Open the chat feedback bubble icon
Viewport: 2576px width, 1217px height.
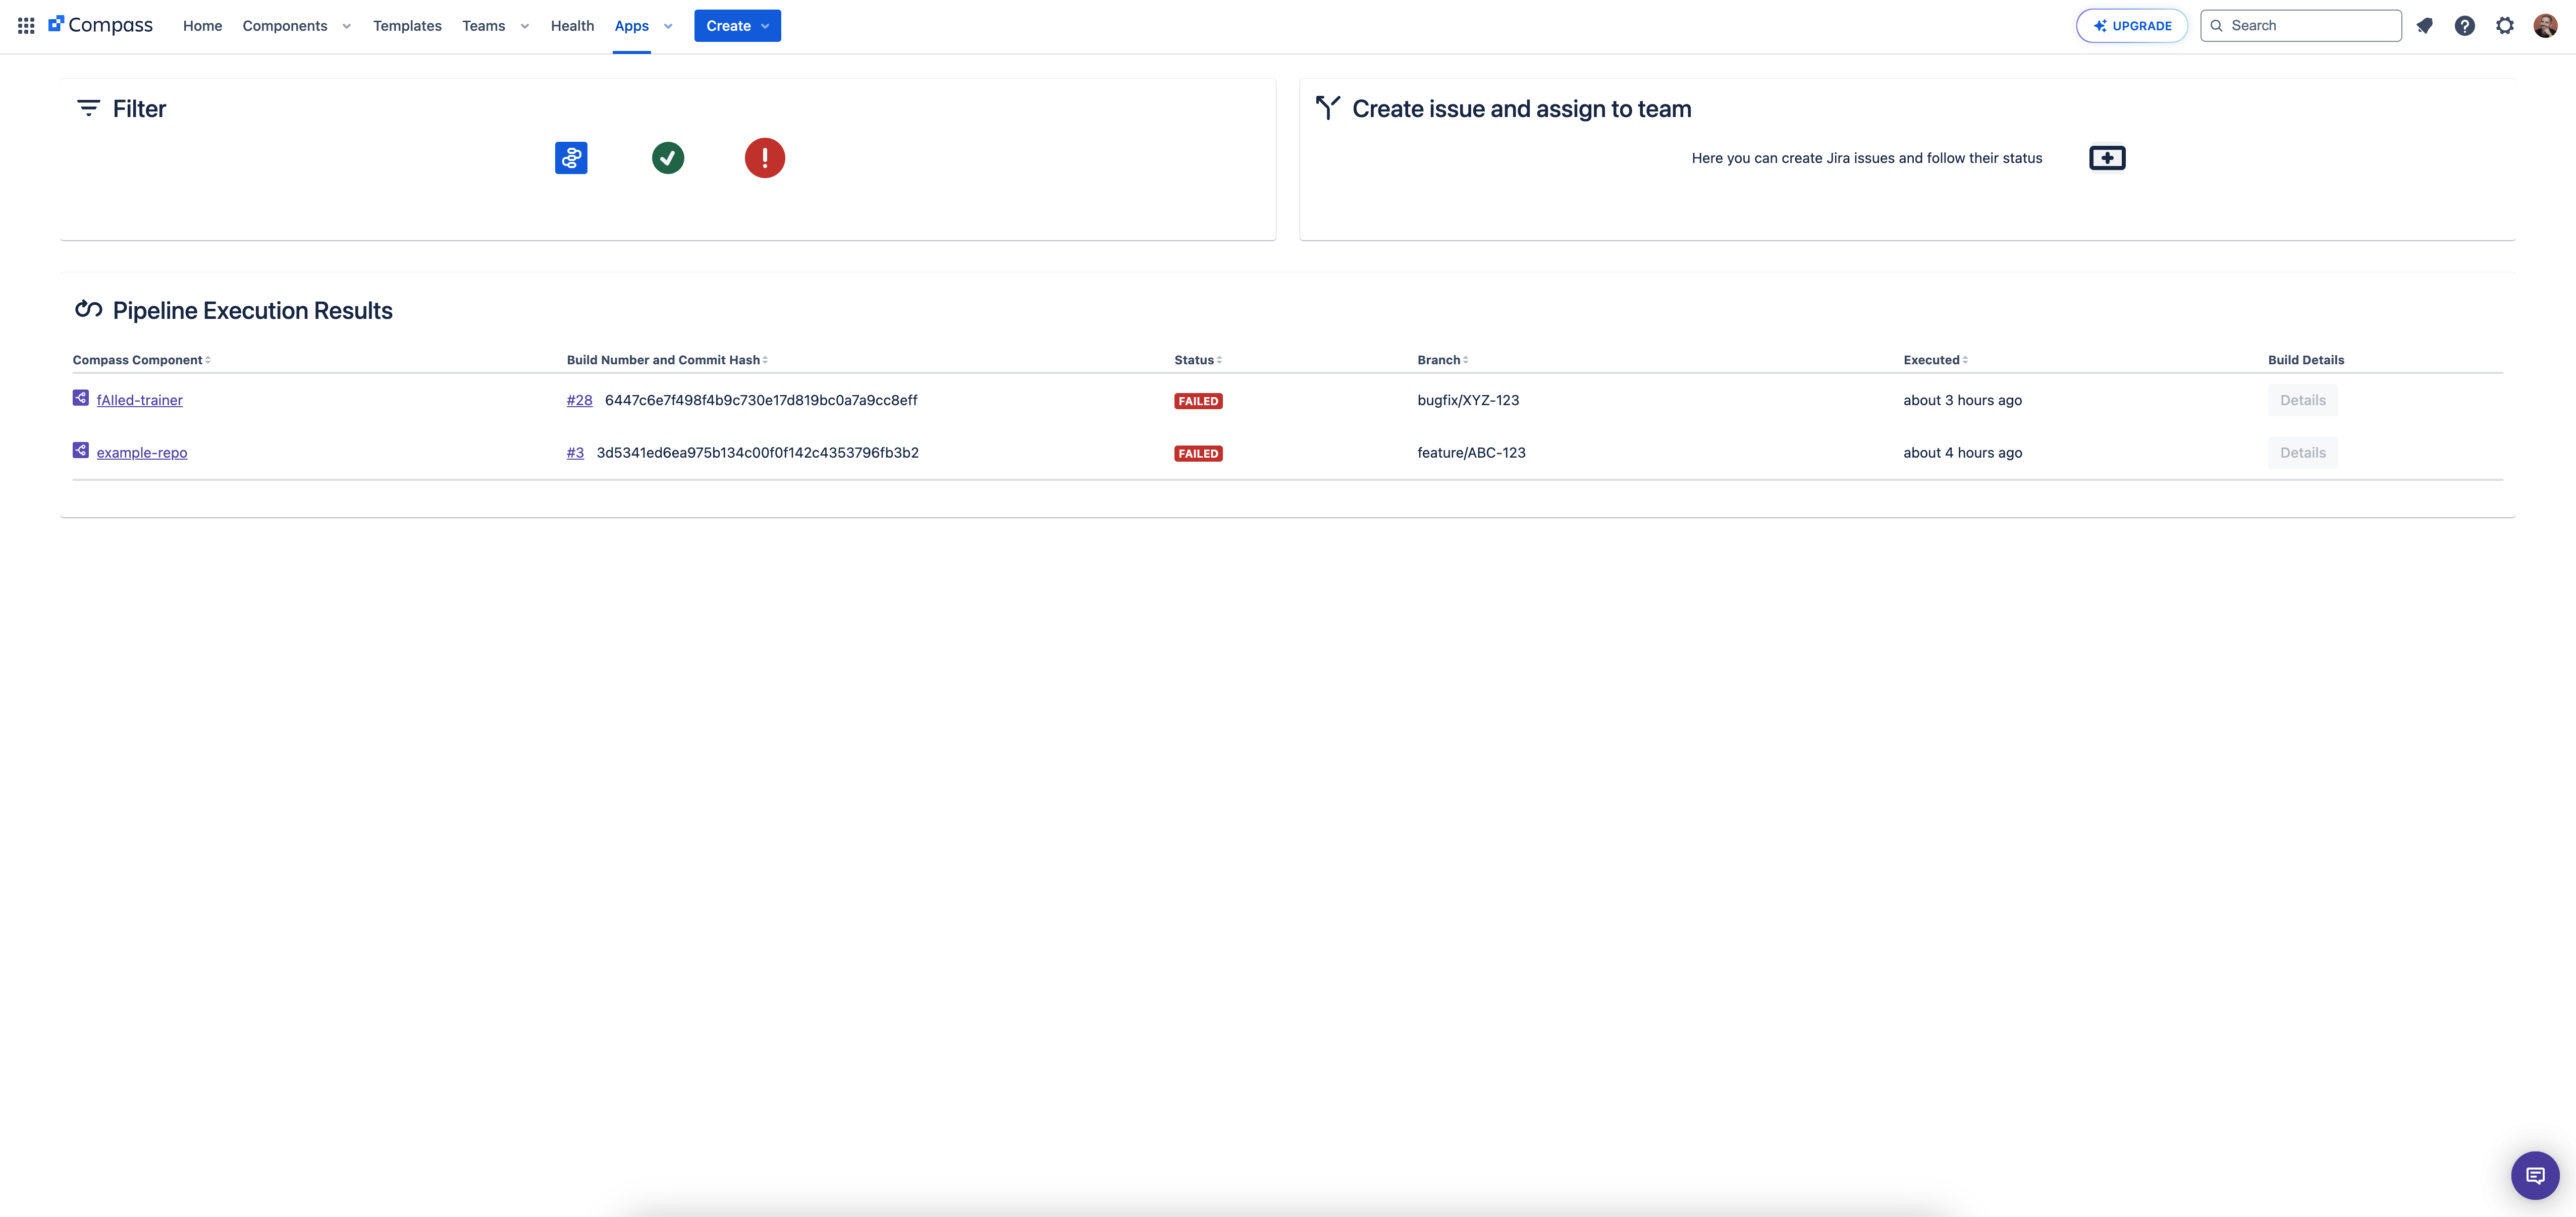point(2535,1175)
